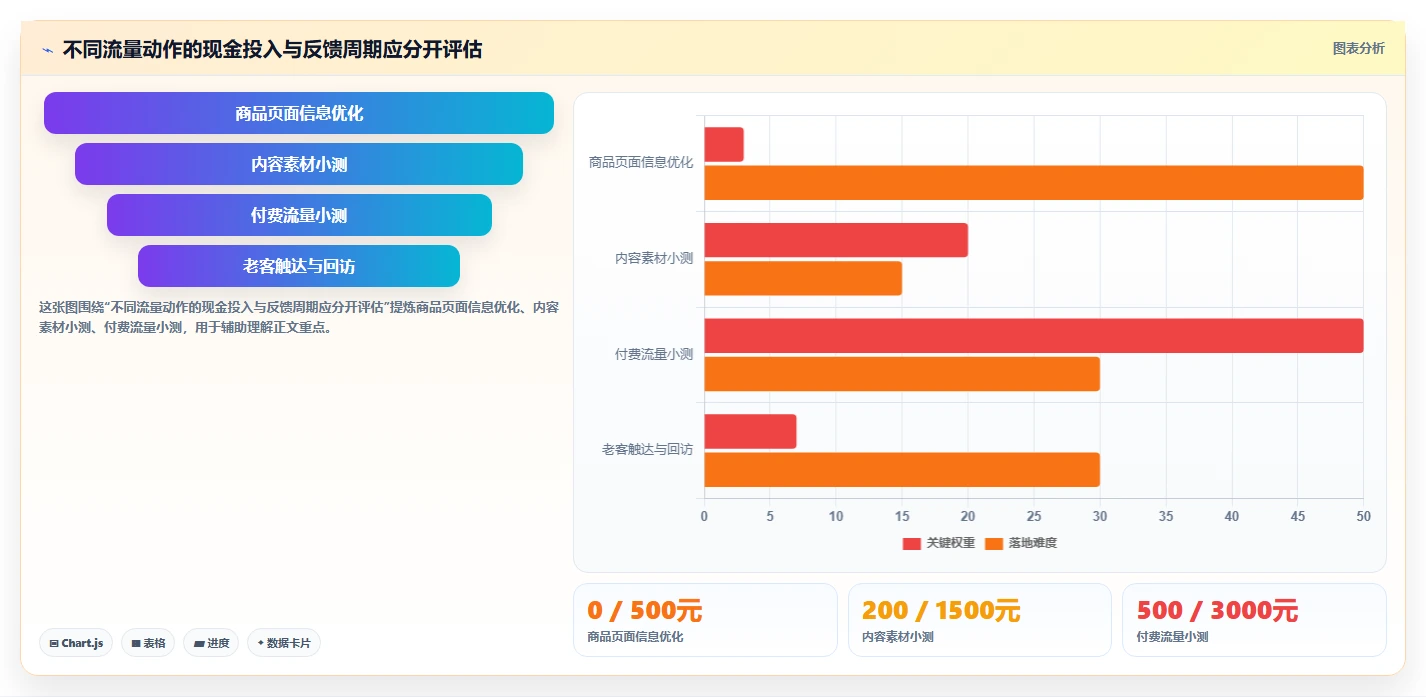Click the title 不同流量动作的现金投入与反馈周期应分开评估

click(x=272, y=49)
